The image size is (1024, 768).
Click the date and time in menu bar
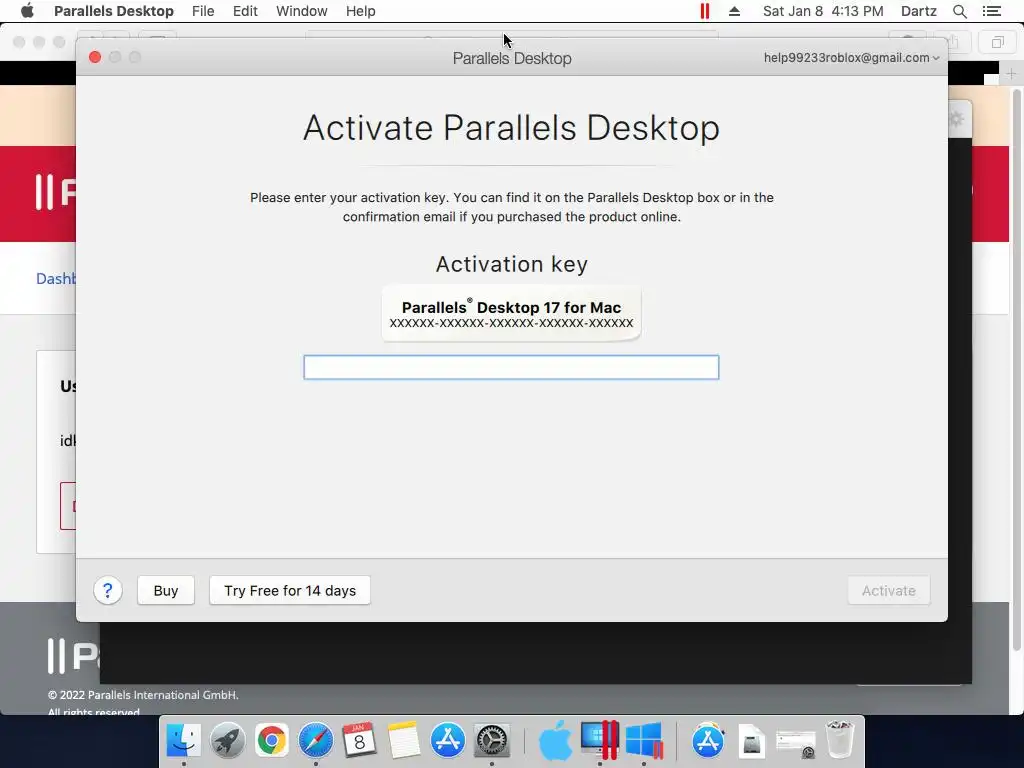click(x=823, y=11)
